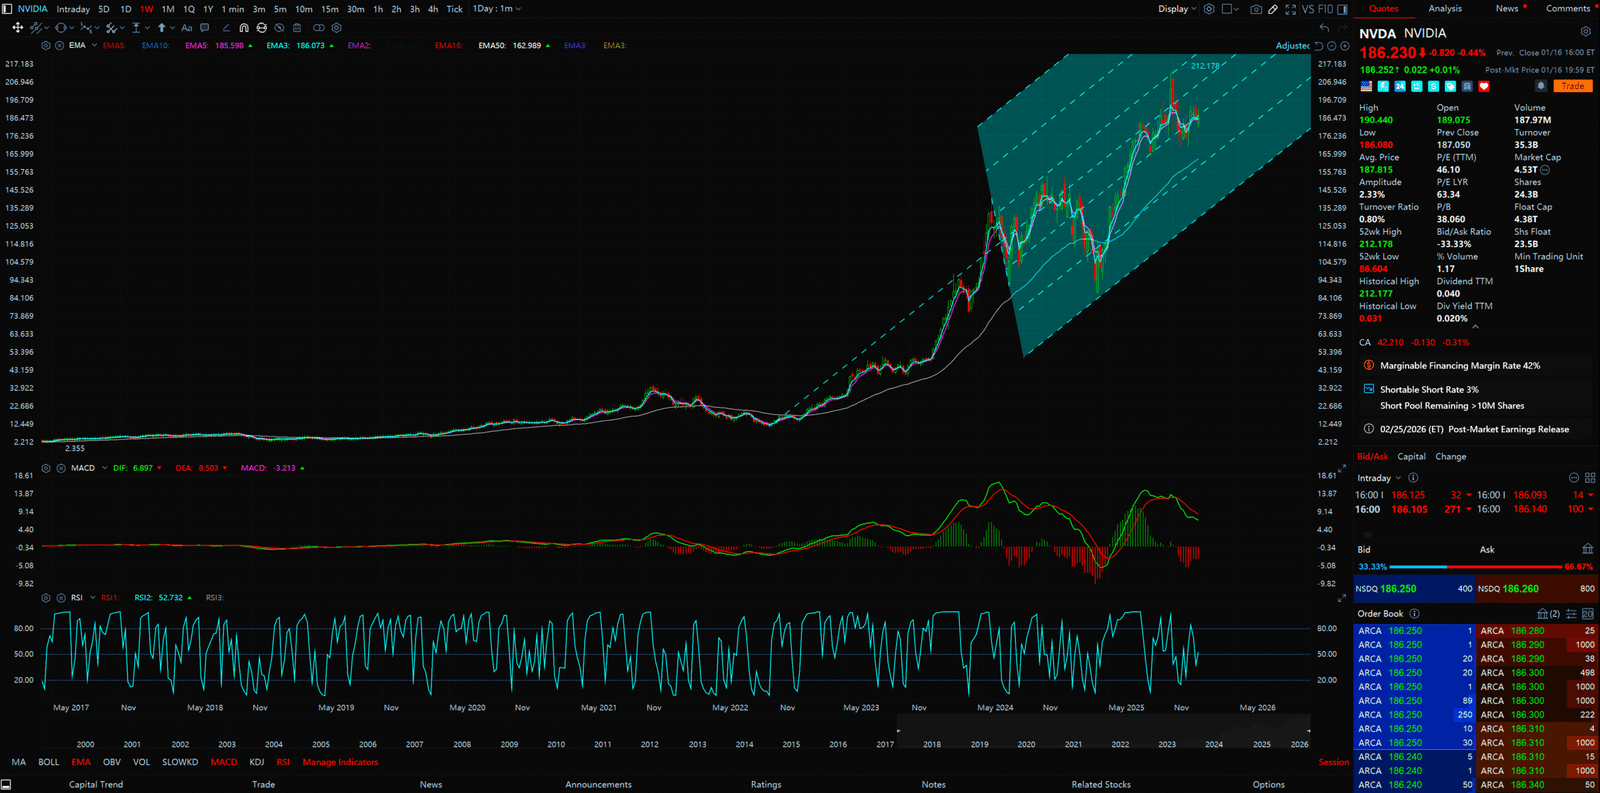
Task: Click the magnet snap drawing tool
Action: coord(244,28)
